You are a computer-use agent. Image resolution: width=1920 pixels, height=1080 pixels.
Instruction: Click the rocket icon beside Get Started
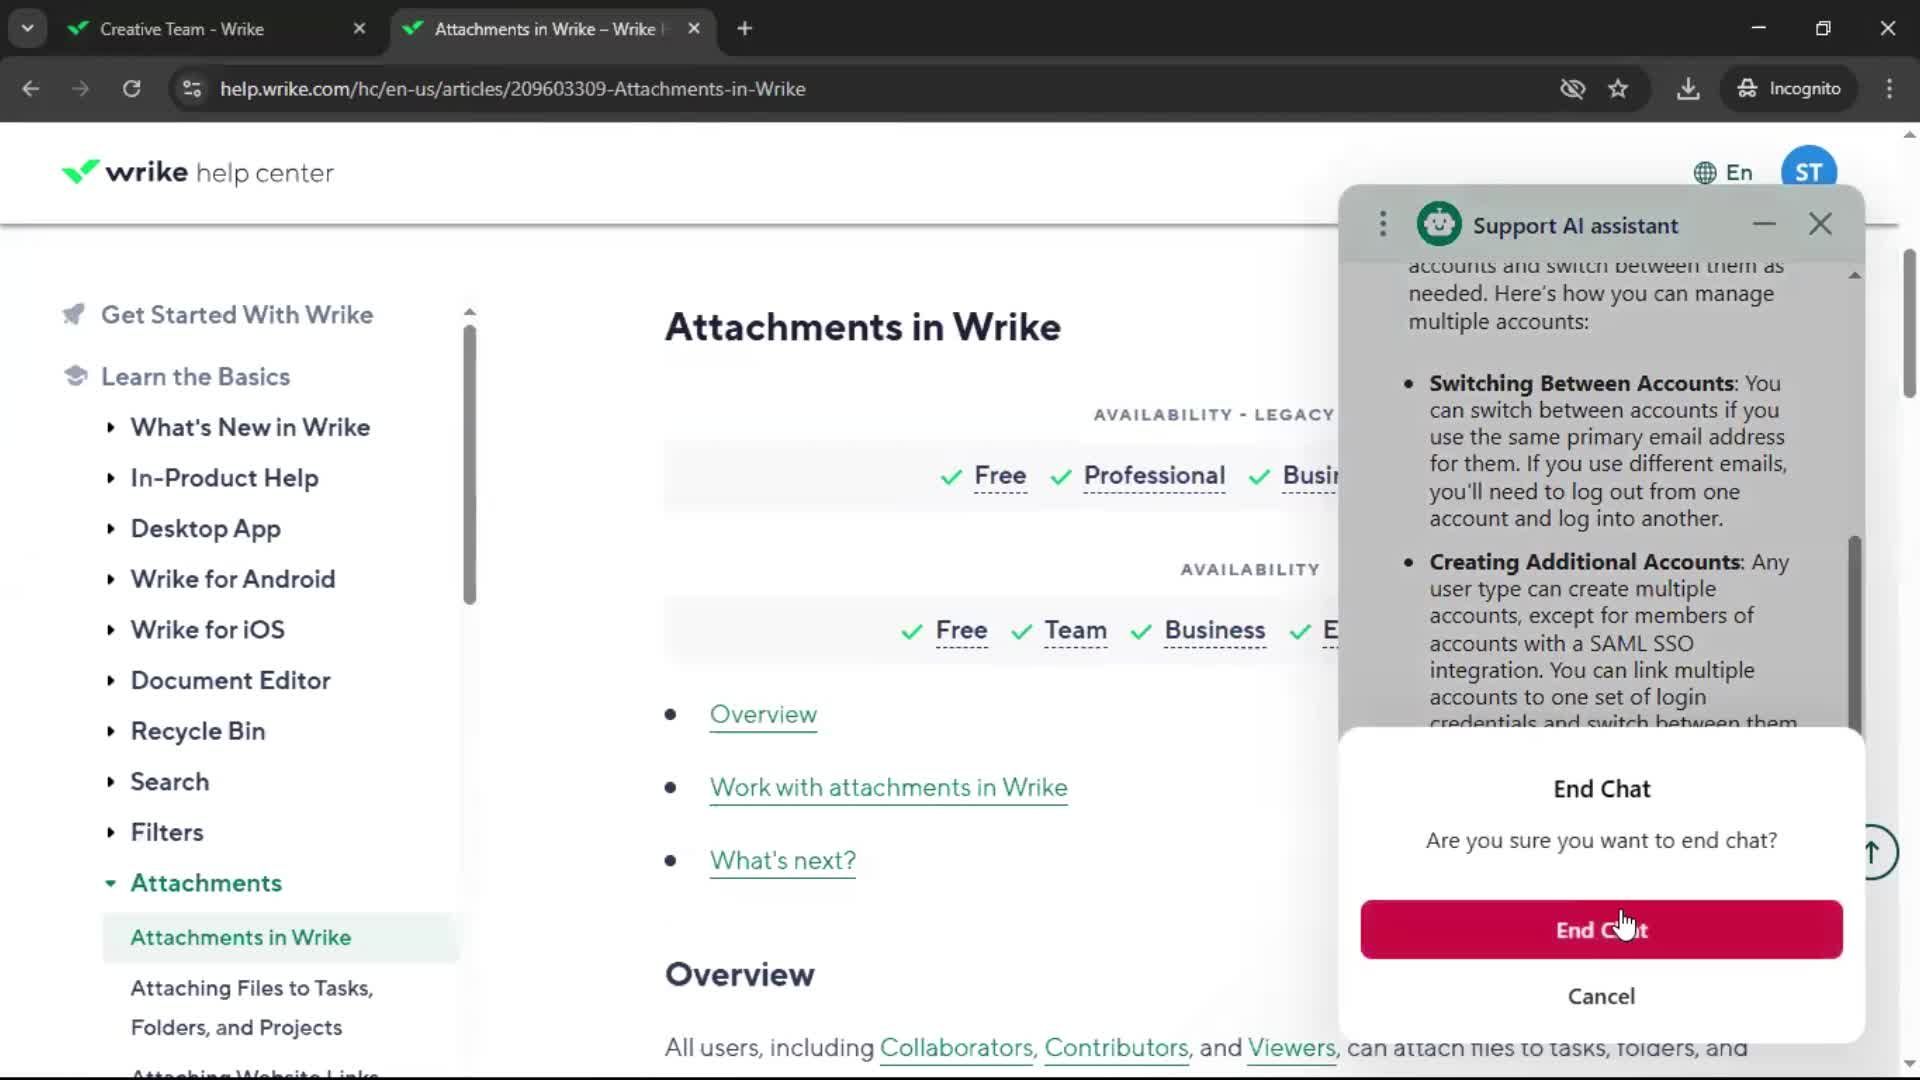pyautogui.click(x=74, y=315)
